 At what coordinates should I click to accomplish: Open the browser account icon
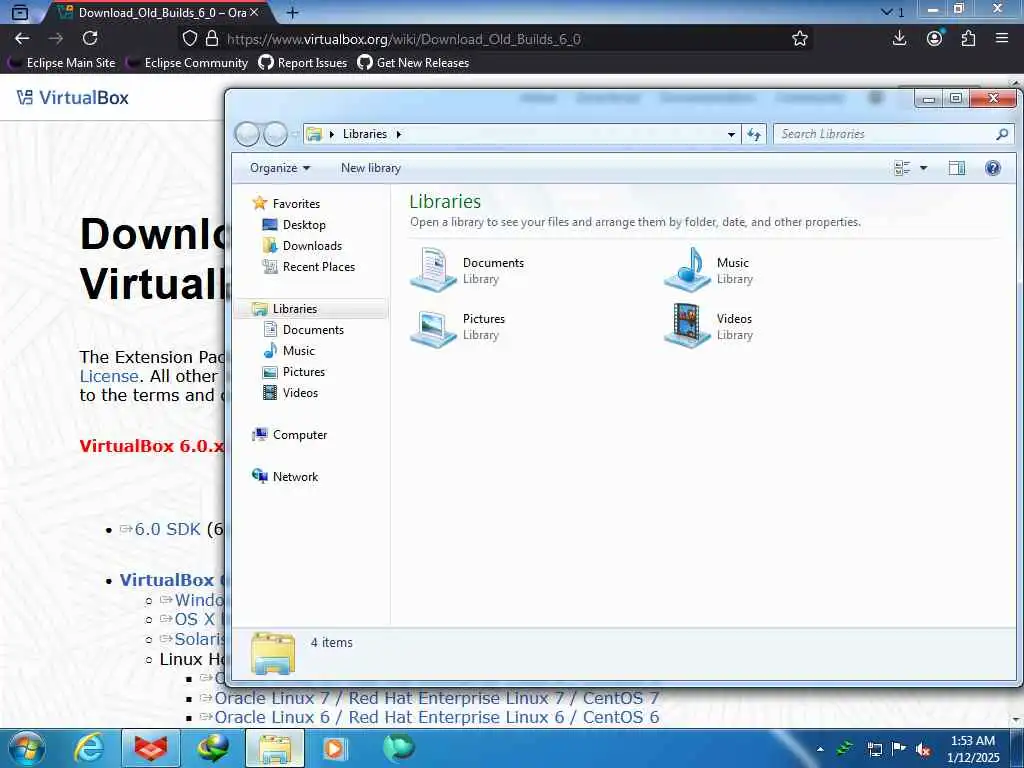935,39
